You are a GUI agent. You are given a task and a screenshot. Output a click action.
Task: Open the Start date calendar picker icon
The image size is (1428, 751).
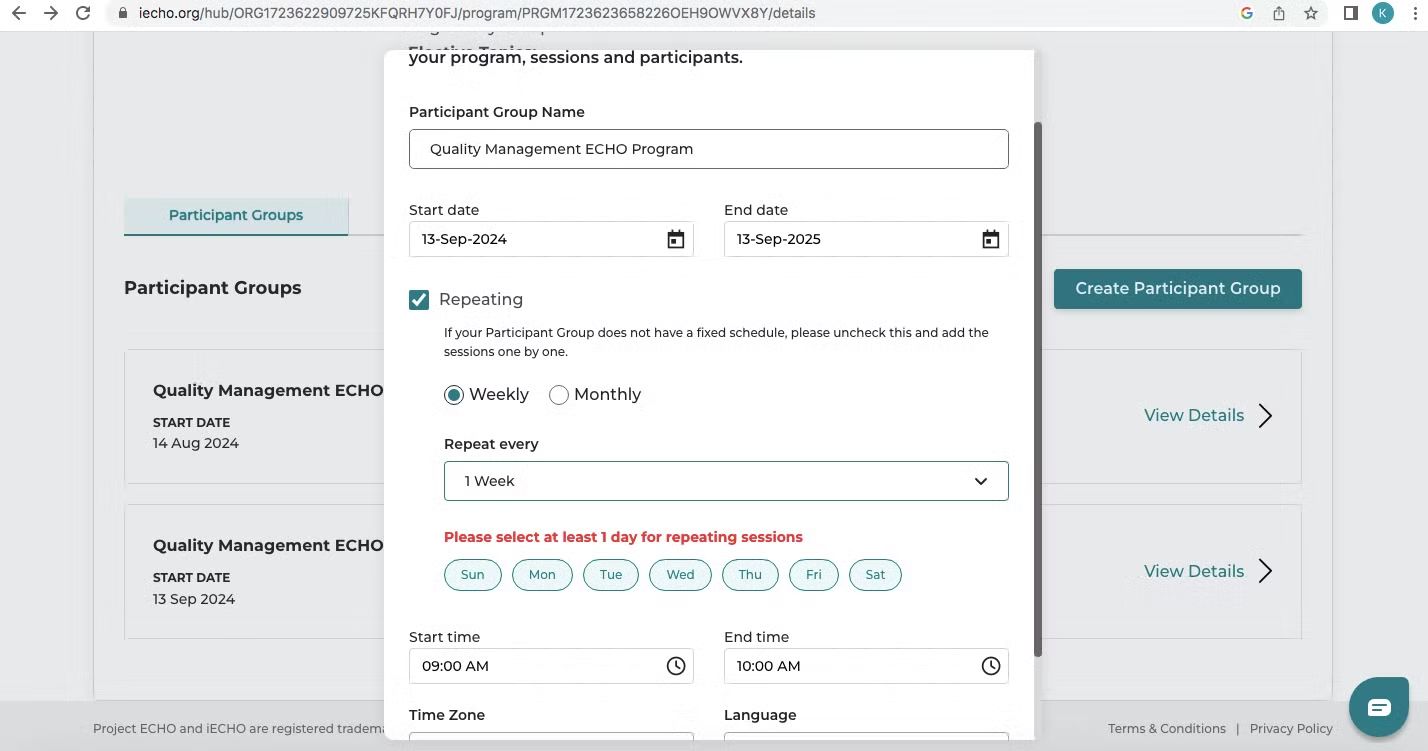[676, 239]
